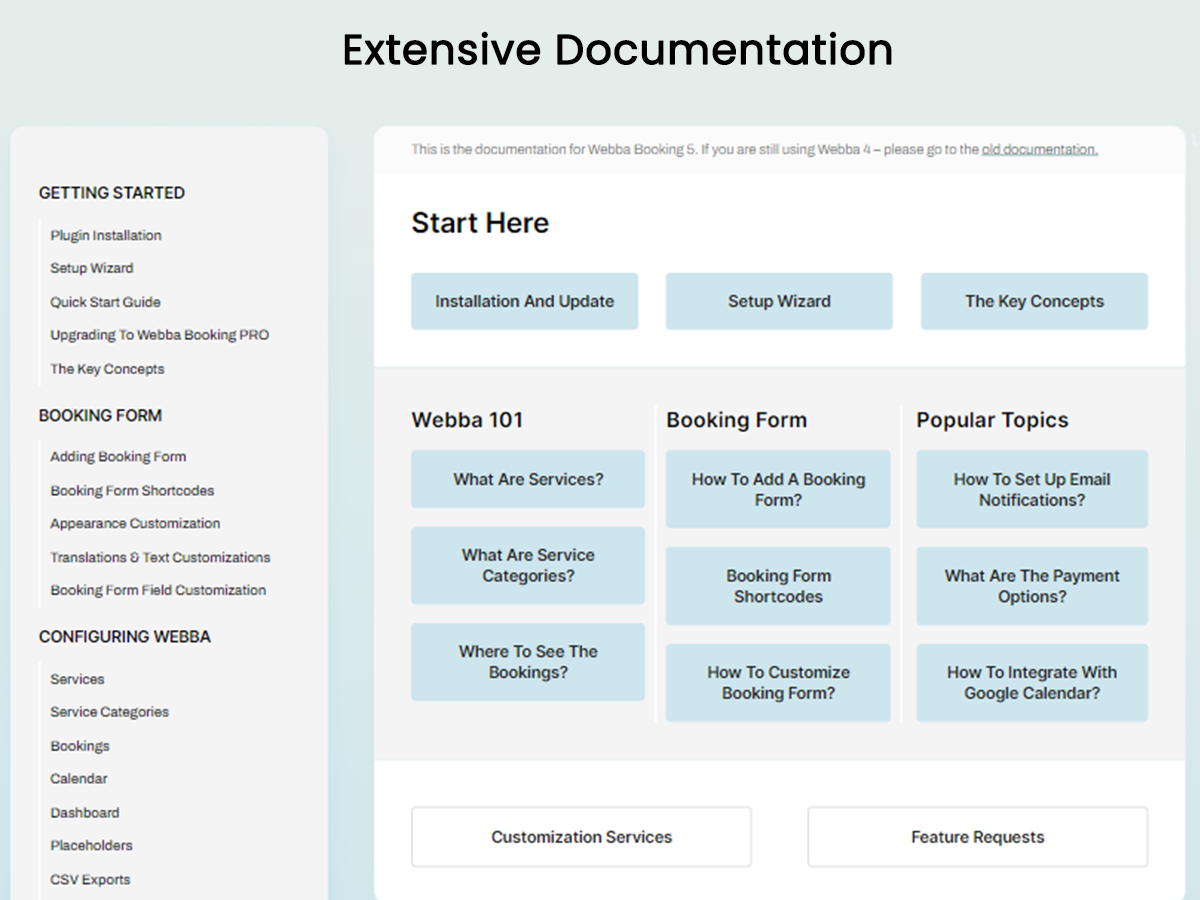Open the Plugin Installation sidebar link
Viewport: 1200px width, 900px height.
[106, 235]
